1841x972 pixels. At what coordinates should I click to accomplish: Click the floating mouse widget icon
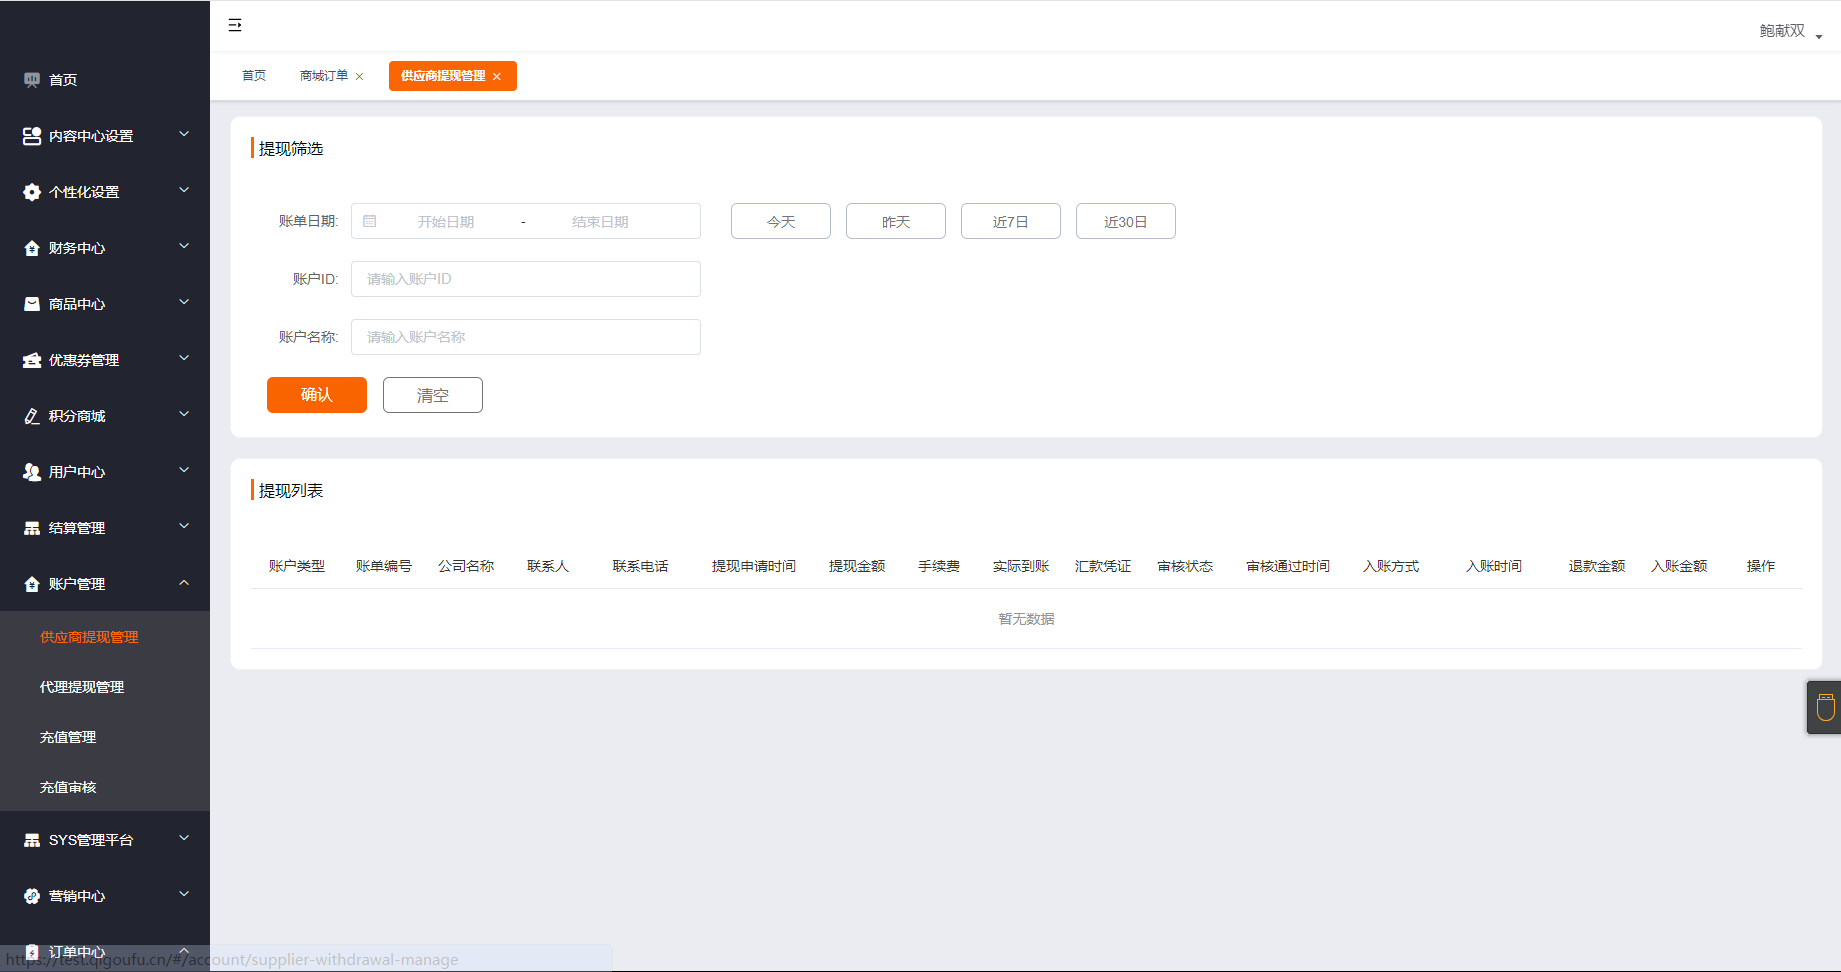coord(1825,707)
